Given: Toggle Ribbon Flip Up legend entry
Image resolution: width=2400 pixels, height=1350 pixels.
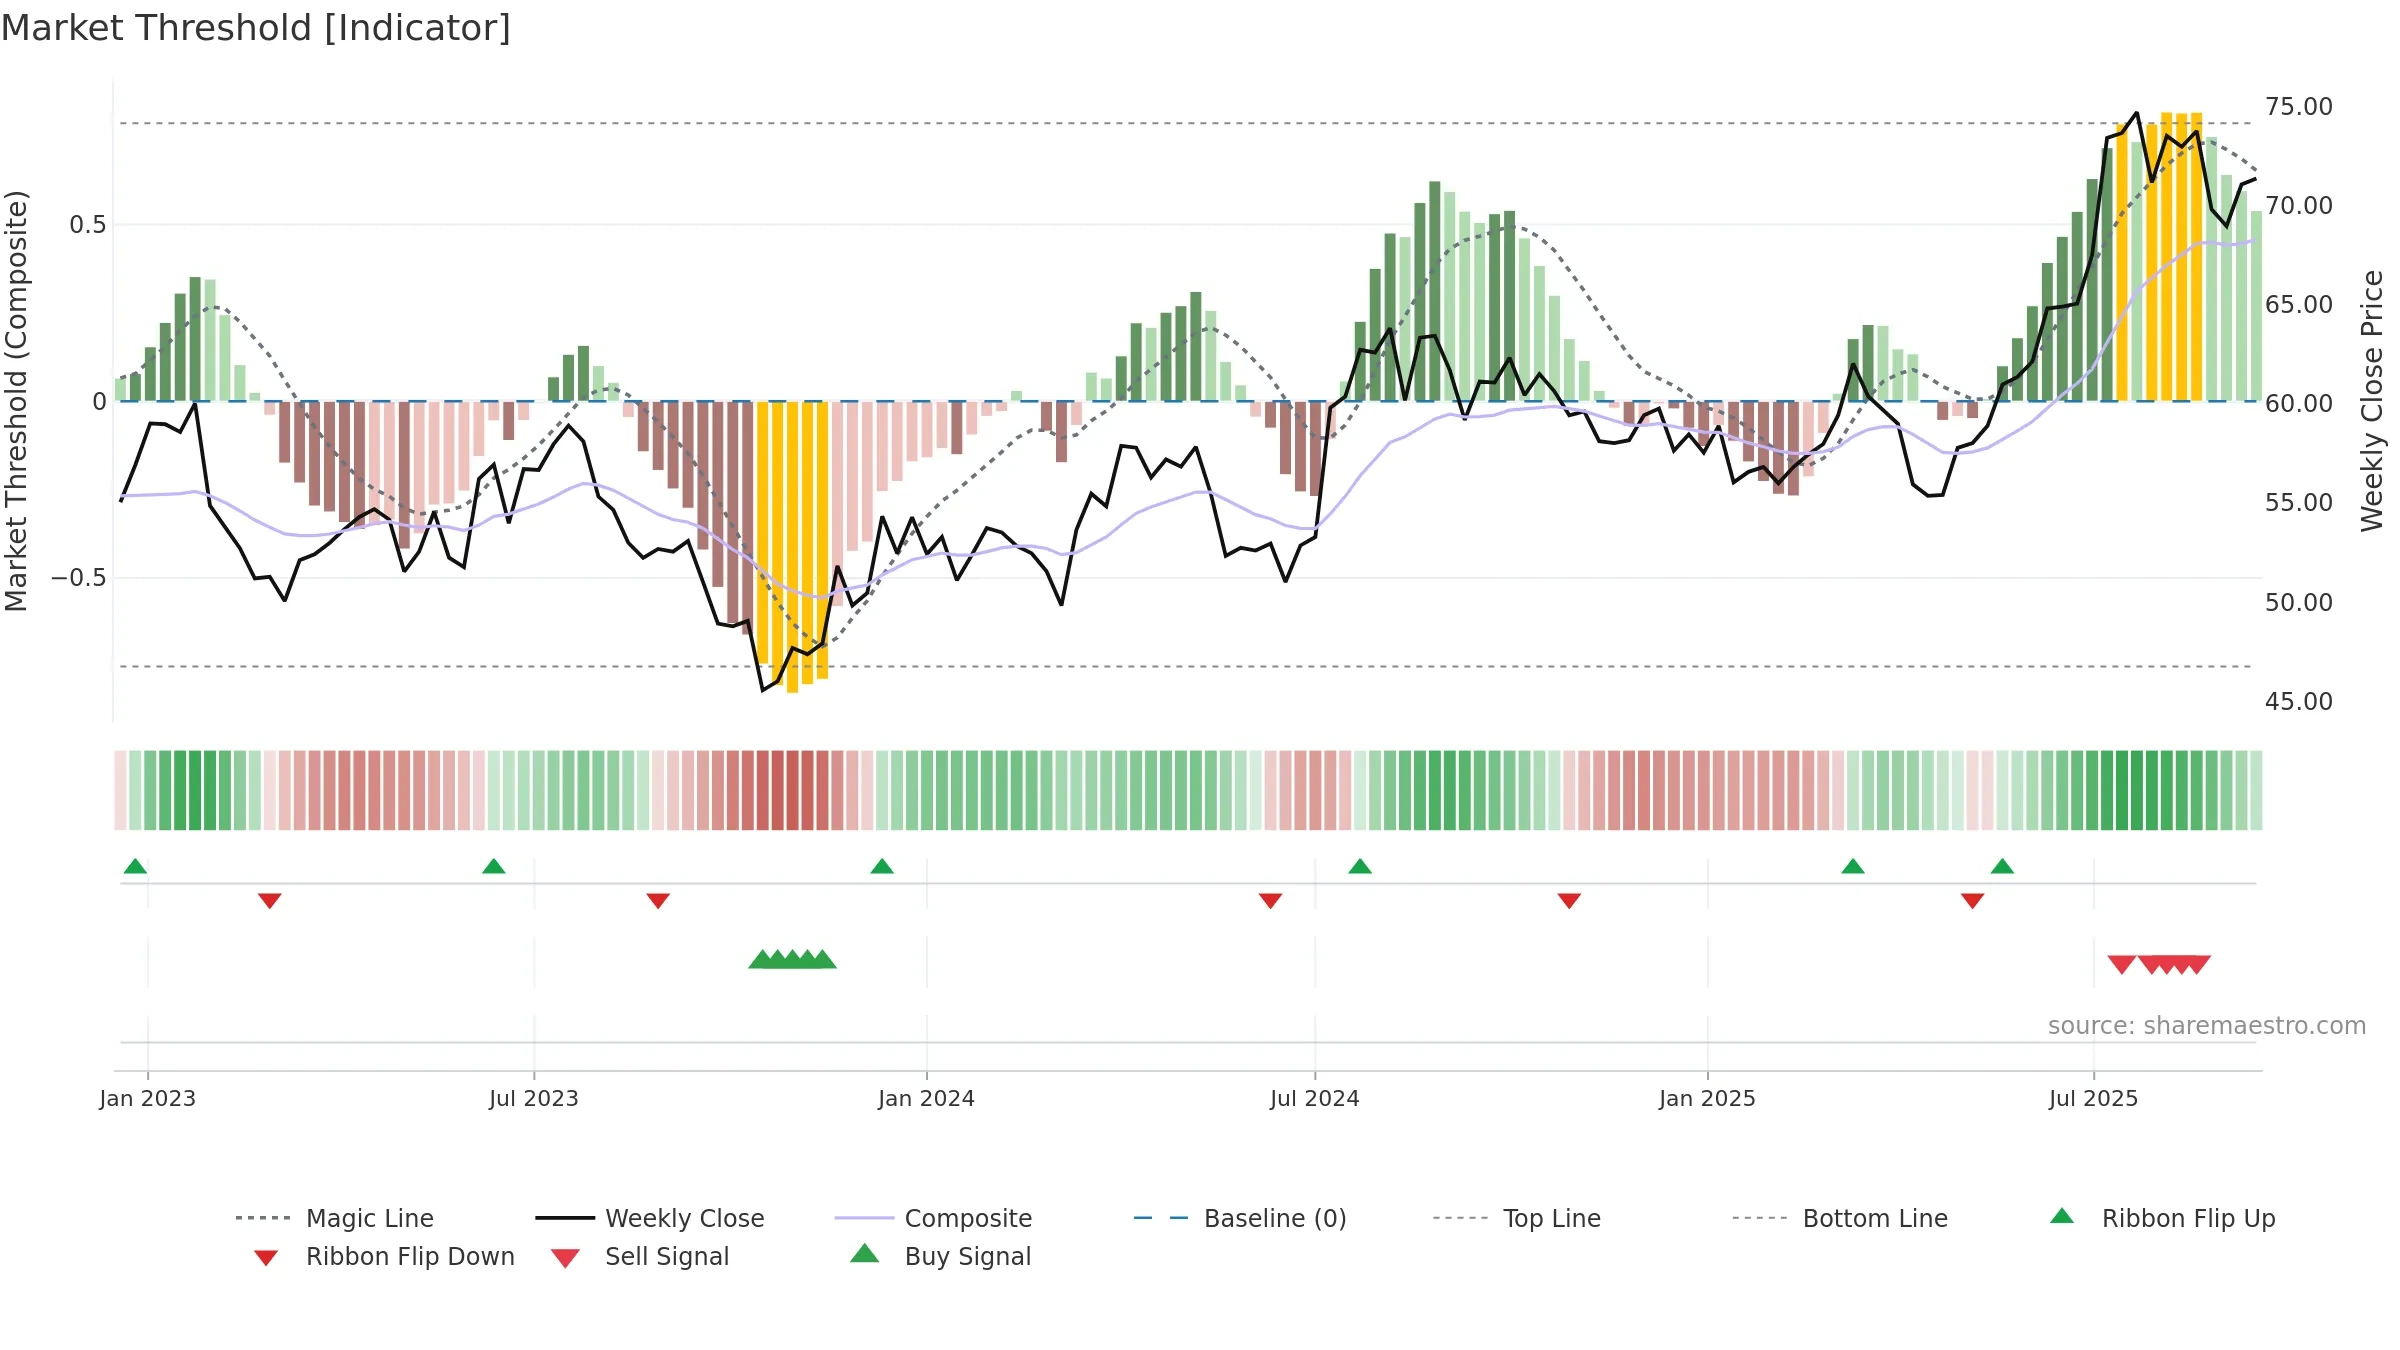Looking at the screenshot, I should pos(2162,1218).
